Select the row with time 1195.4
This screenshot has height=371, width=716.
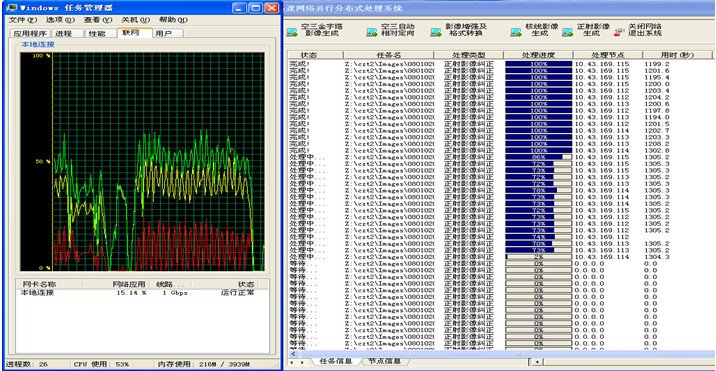pos(500,77)
